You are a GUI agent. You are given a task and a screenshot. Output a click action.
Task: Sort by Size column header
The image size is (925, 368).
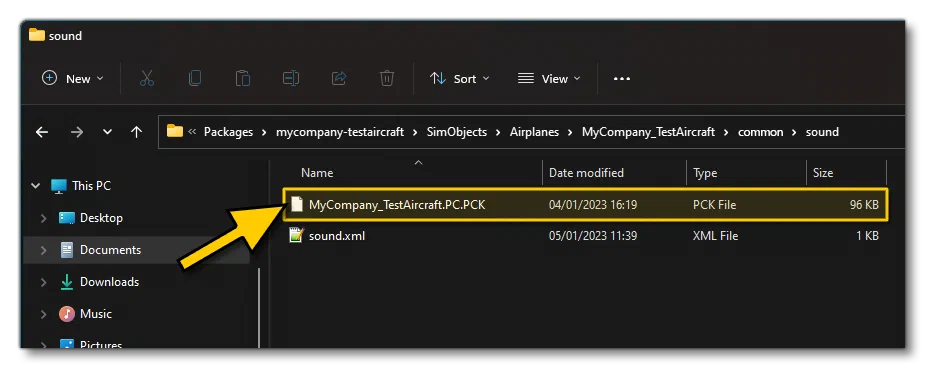coord(823,173)
